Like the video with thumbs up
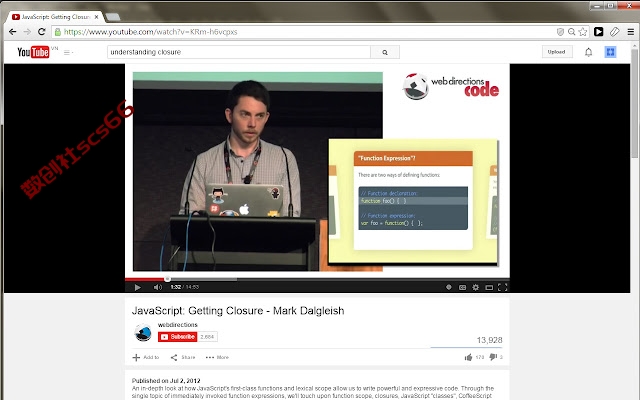Viewport: 640px width, 400px height. 468,357
